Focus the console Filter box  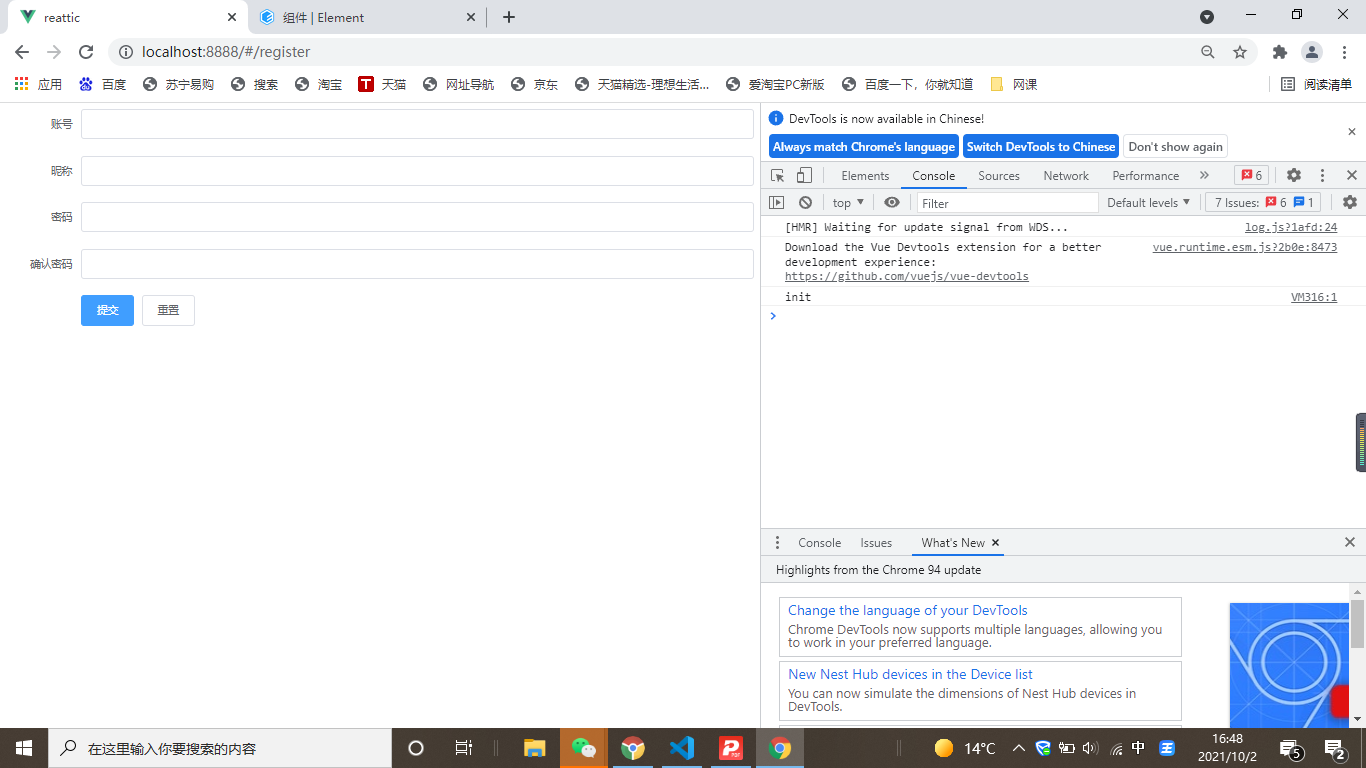[x=1008, y=202]
